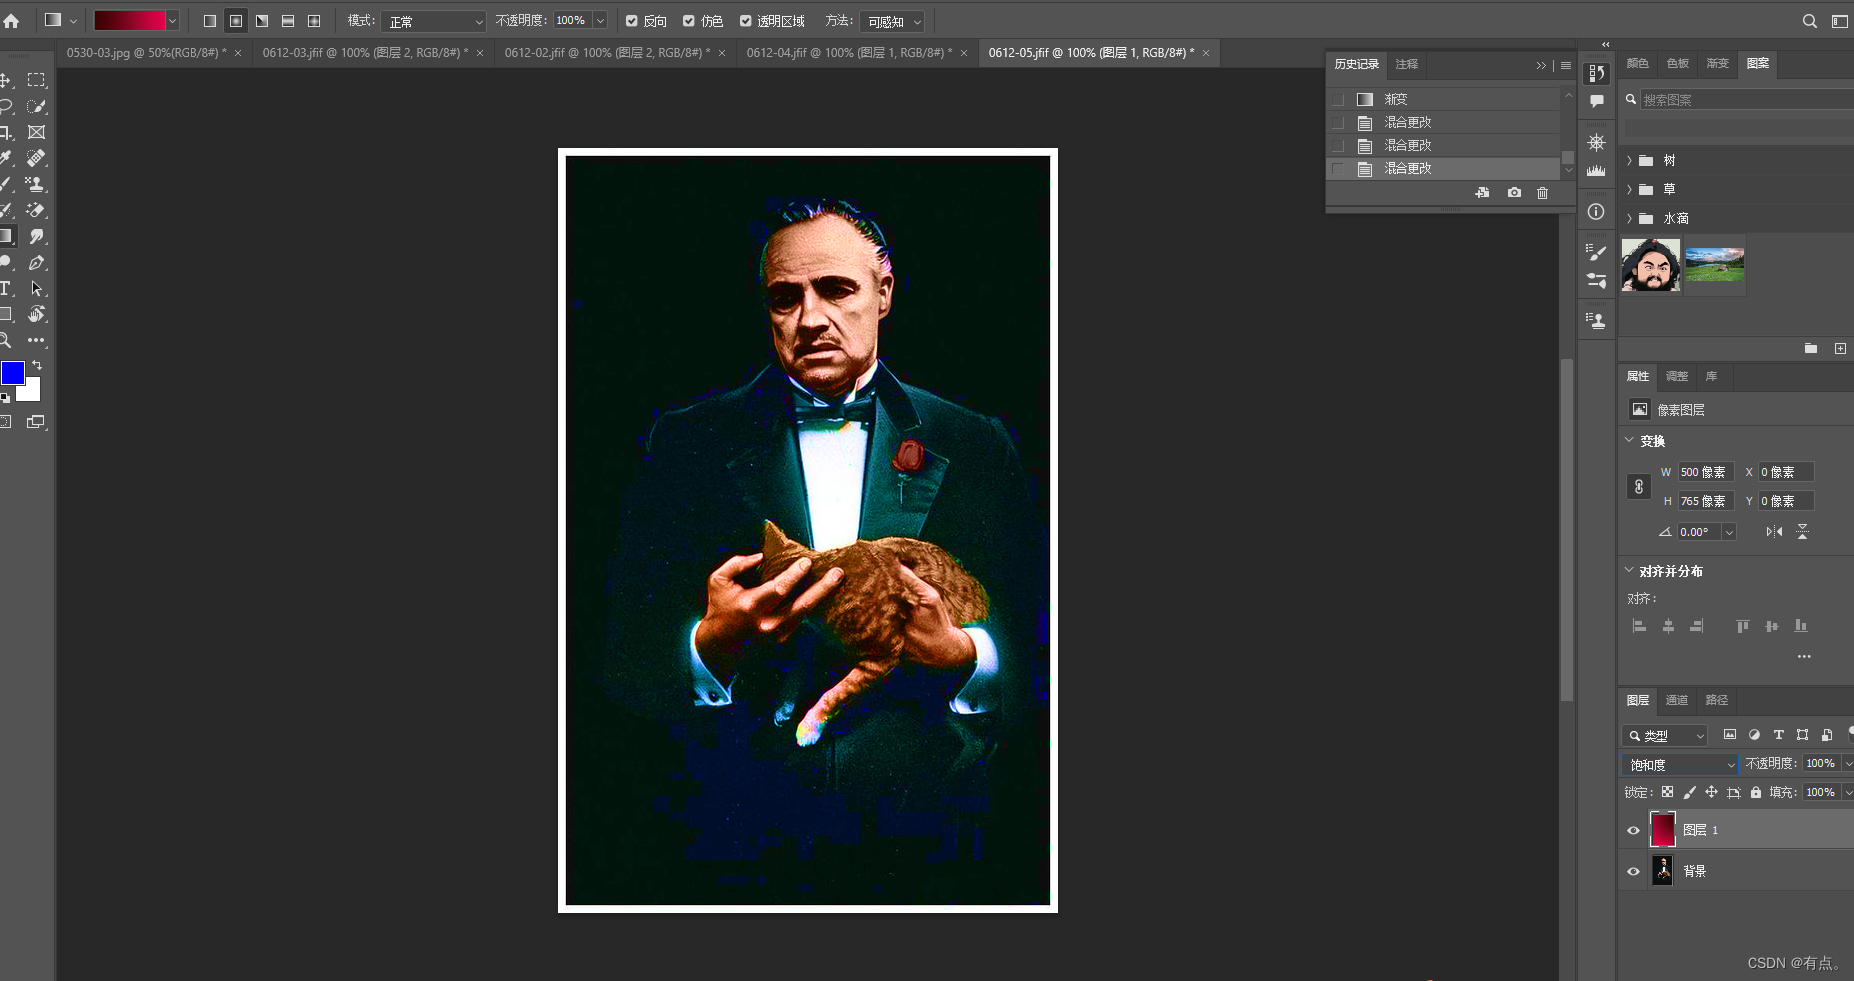Flip layer horizontally in Properties
1854x981 pixels.
[x=1774, y=531]
